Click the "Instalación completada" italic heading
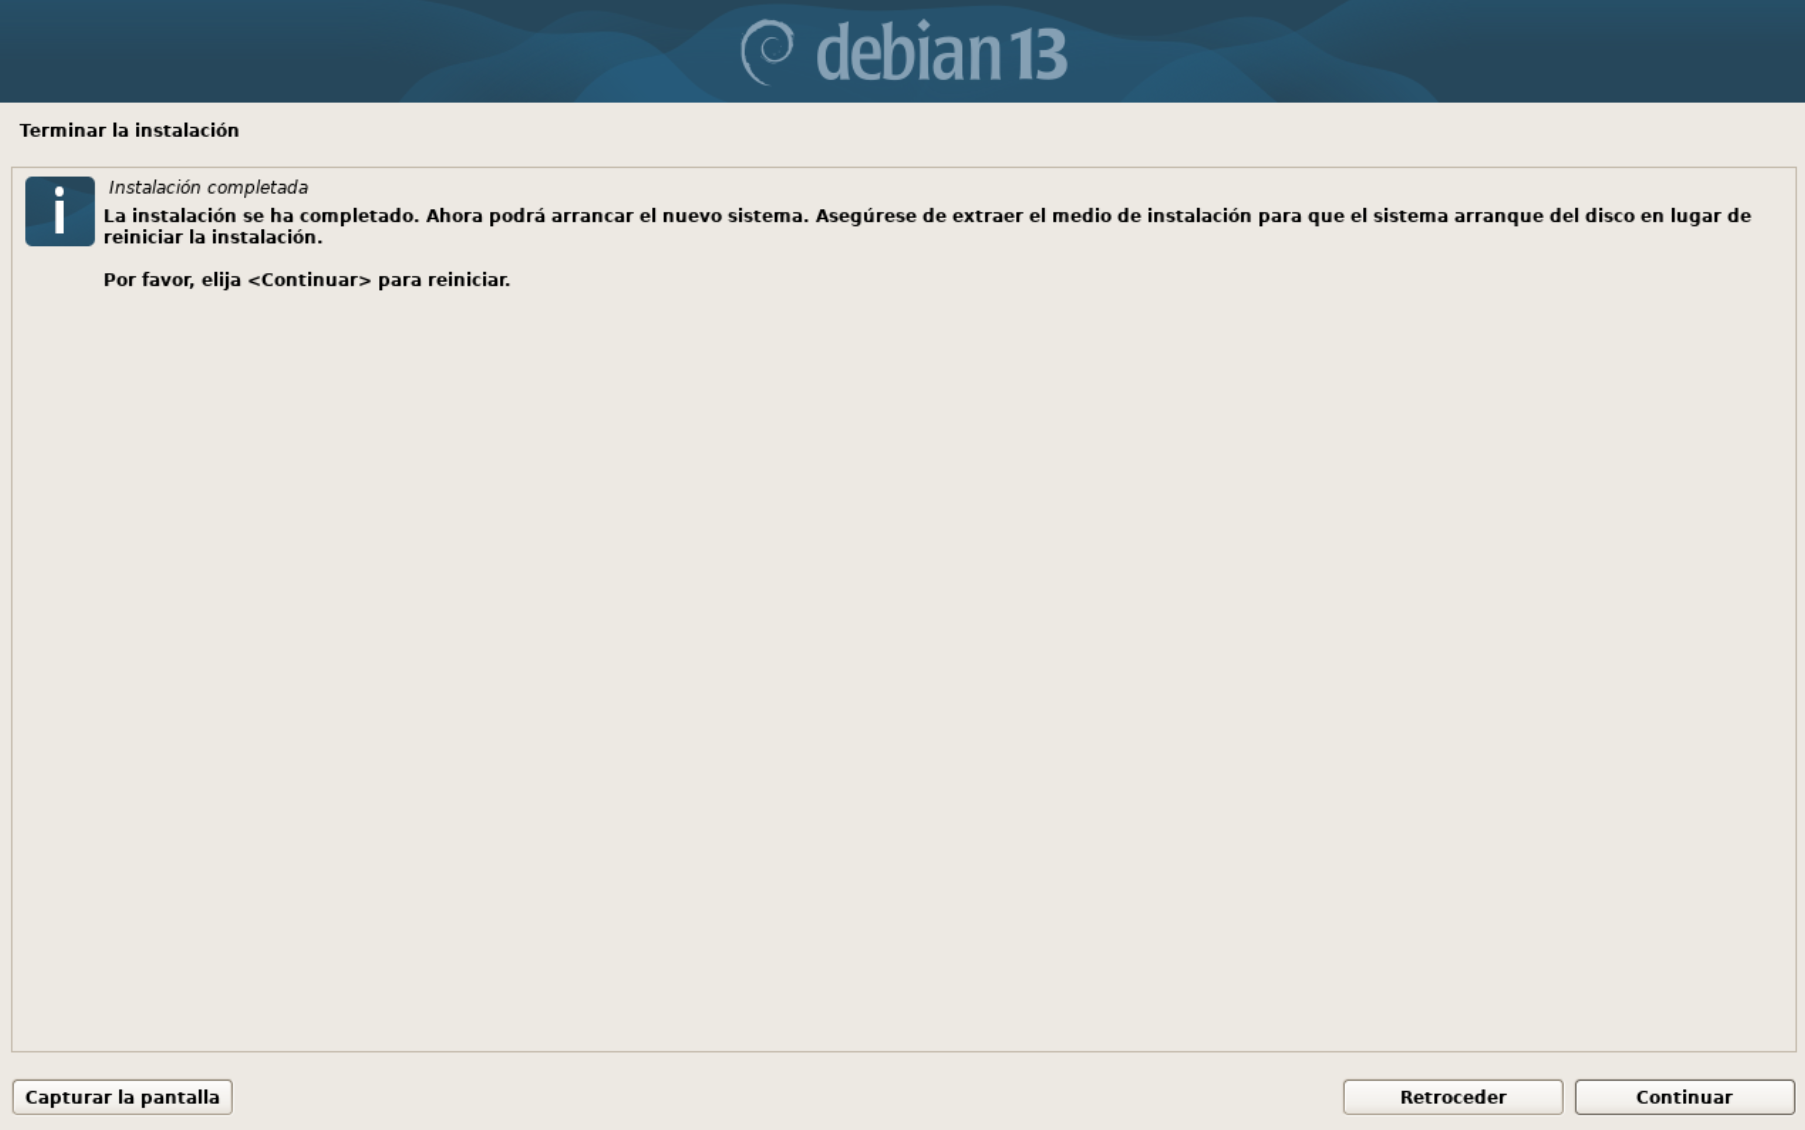This screenshot has width=1805, height=1130. pyautogui.click(x=208, y=187)
